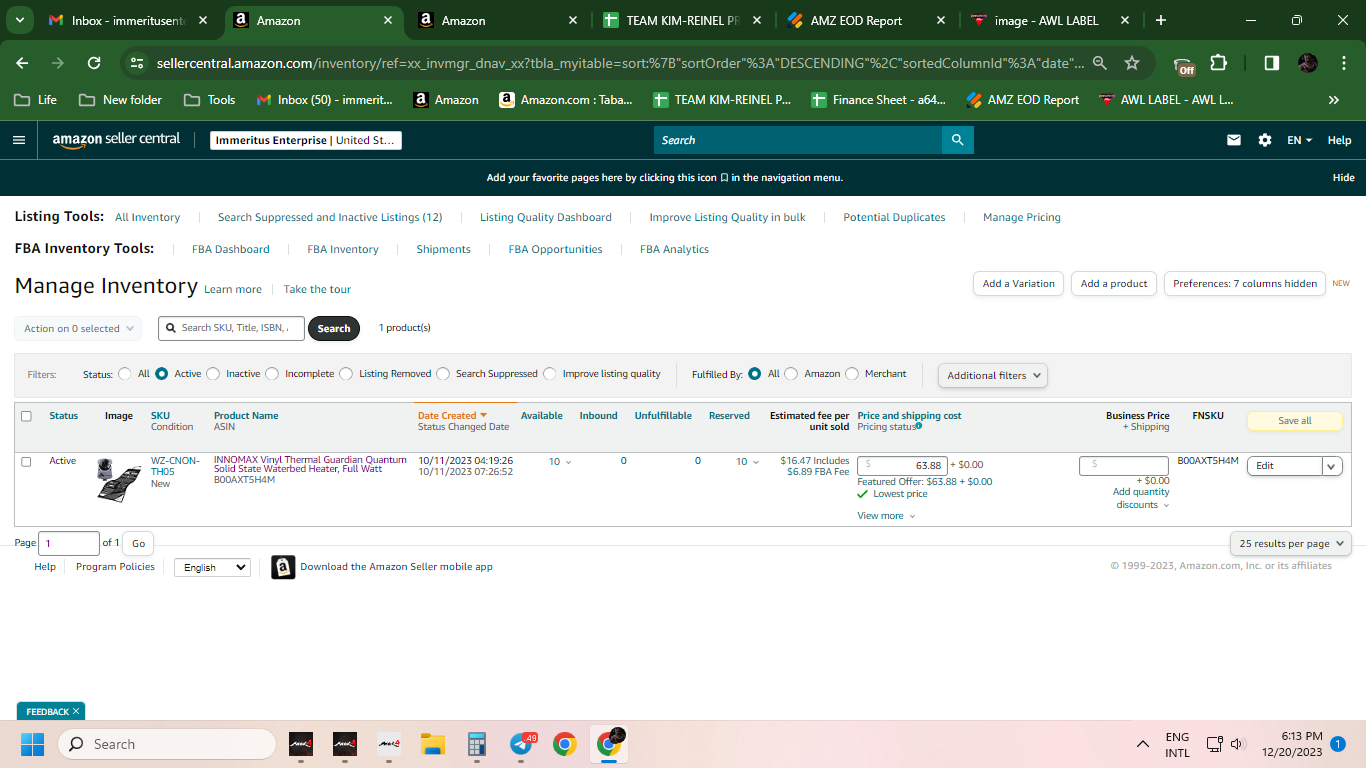Reload the page with the refresh icon
The image size is (1366, 768).
pyautogui.click(x=94, y=63)
